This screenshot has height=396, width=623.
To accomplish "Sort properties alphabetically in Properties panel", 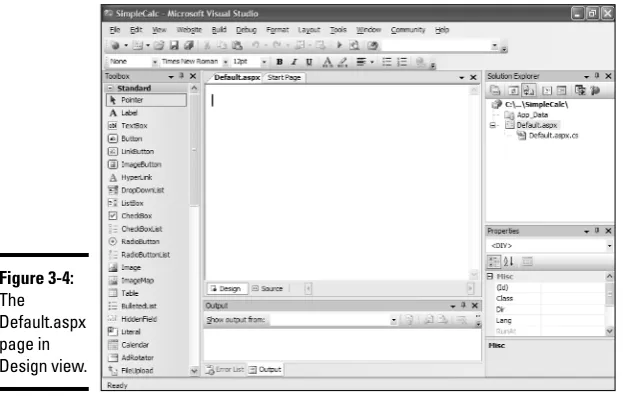I will (509, 262).
